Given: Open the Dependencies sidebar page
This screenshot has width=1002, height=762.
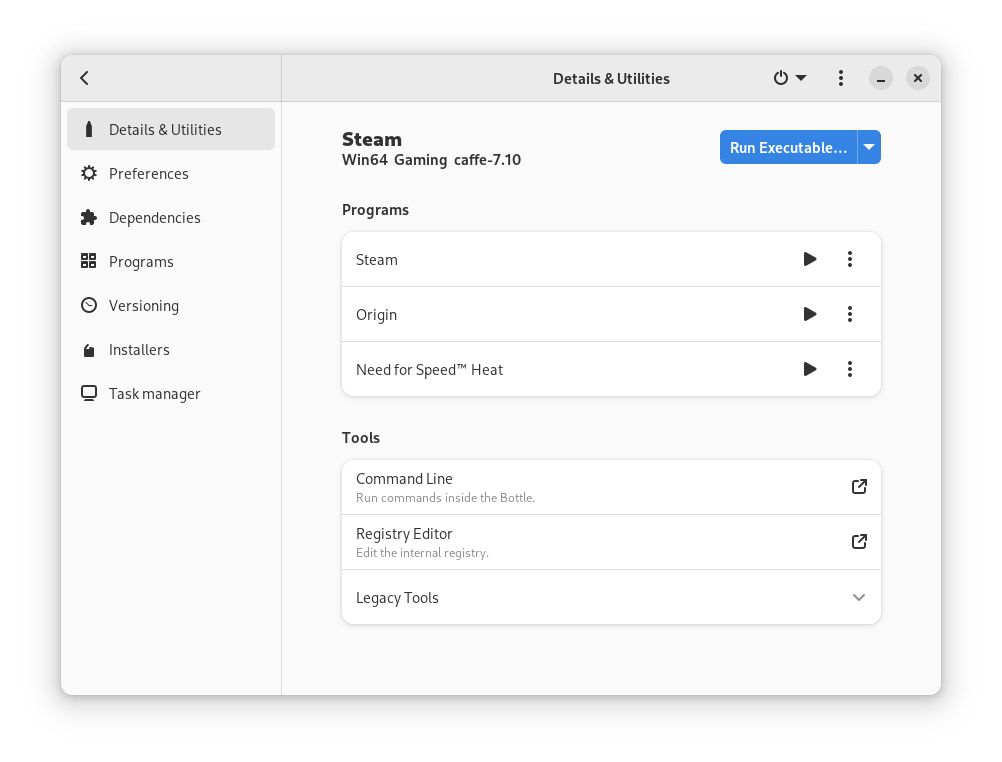Looking at the screenshot, I should click(x=154, y=218).
